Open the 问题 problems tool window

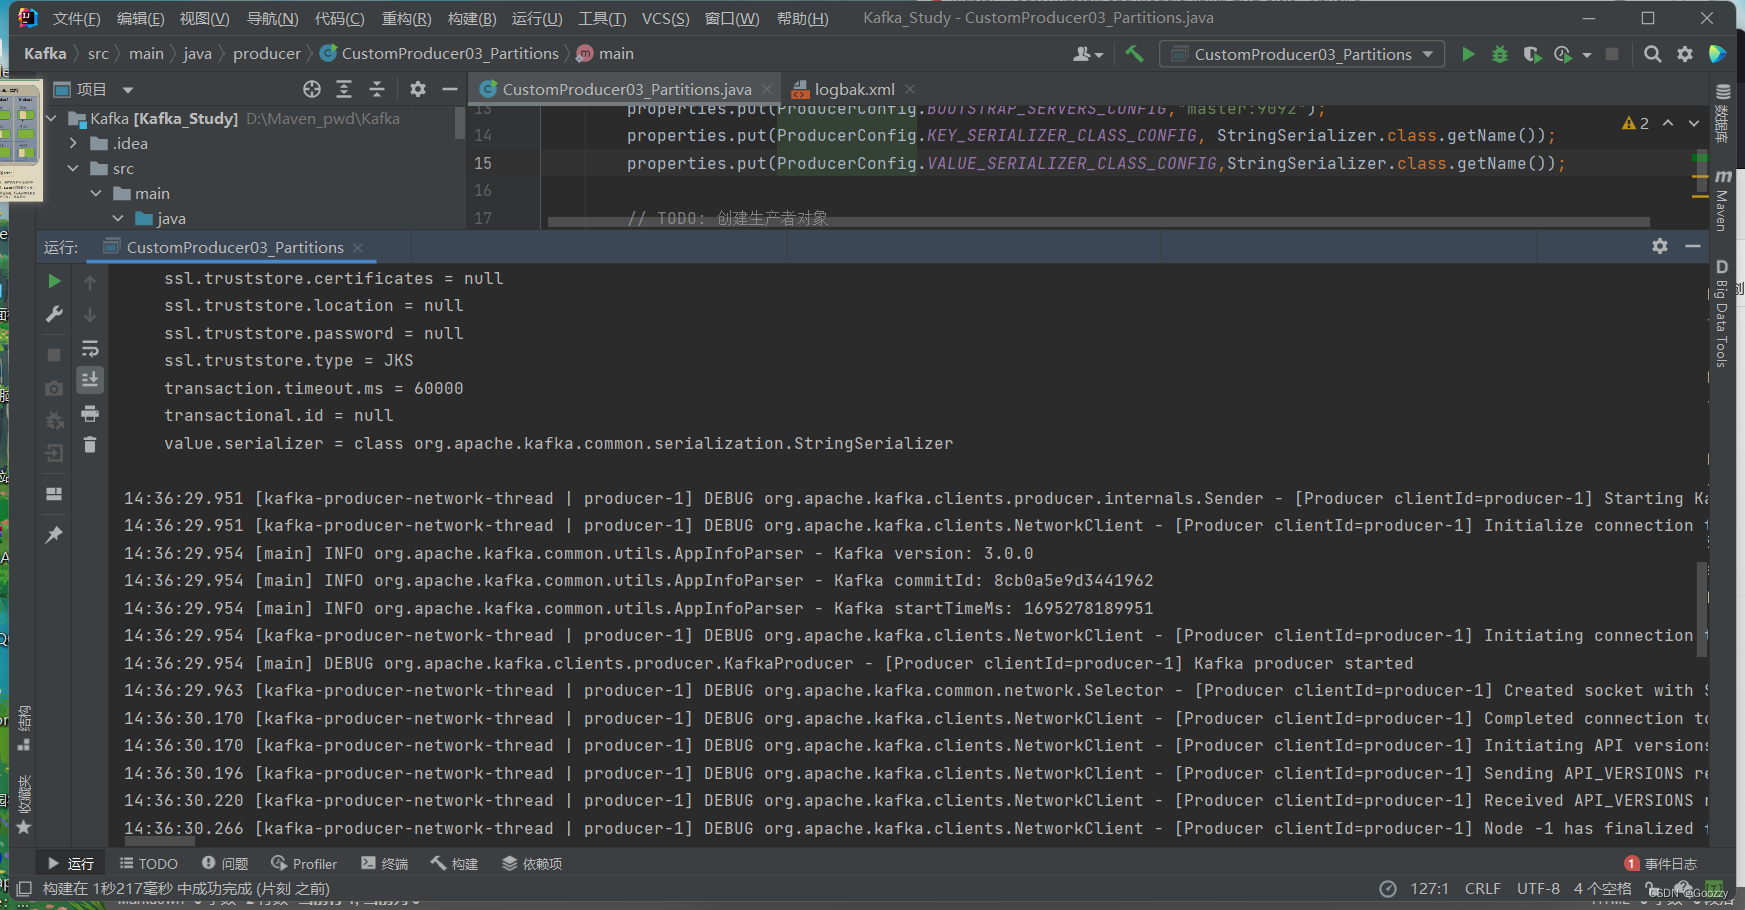[225, 864]
